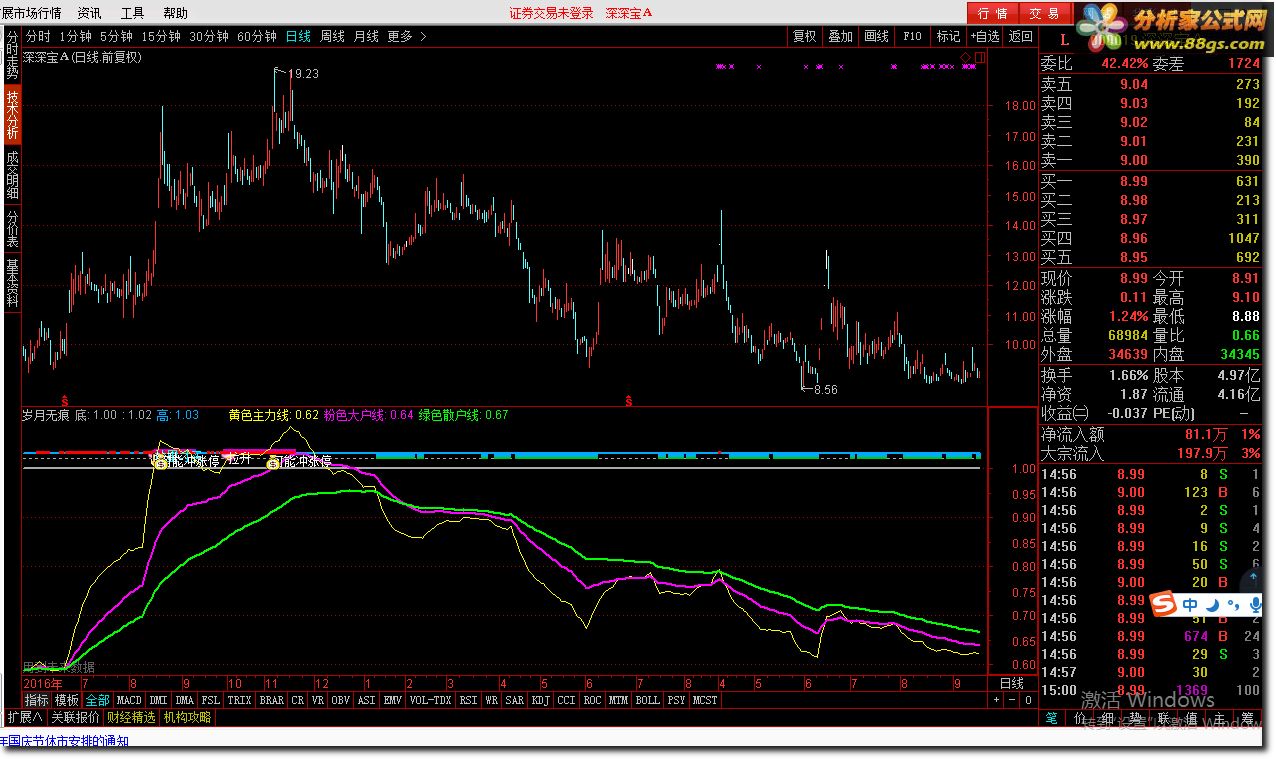The height and width of the screenshot is (759, 1276).
Task: Click the plus button beside the indicator tabs
Action: tap(996, 701)
